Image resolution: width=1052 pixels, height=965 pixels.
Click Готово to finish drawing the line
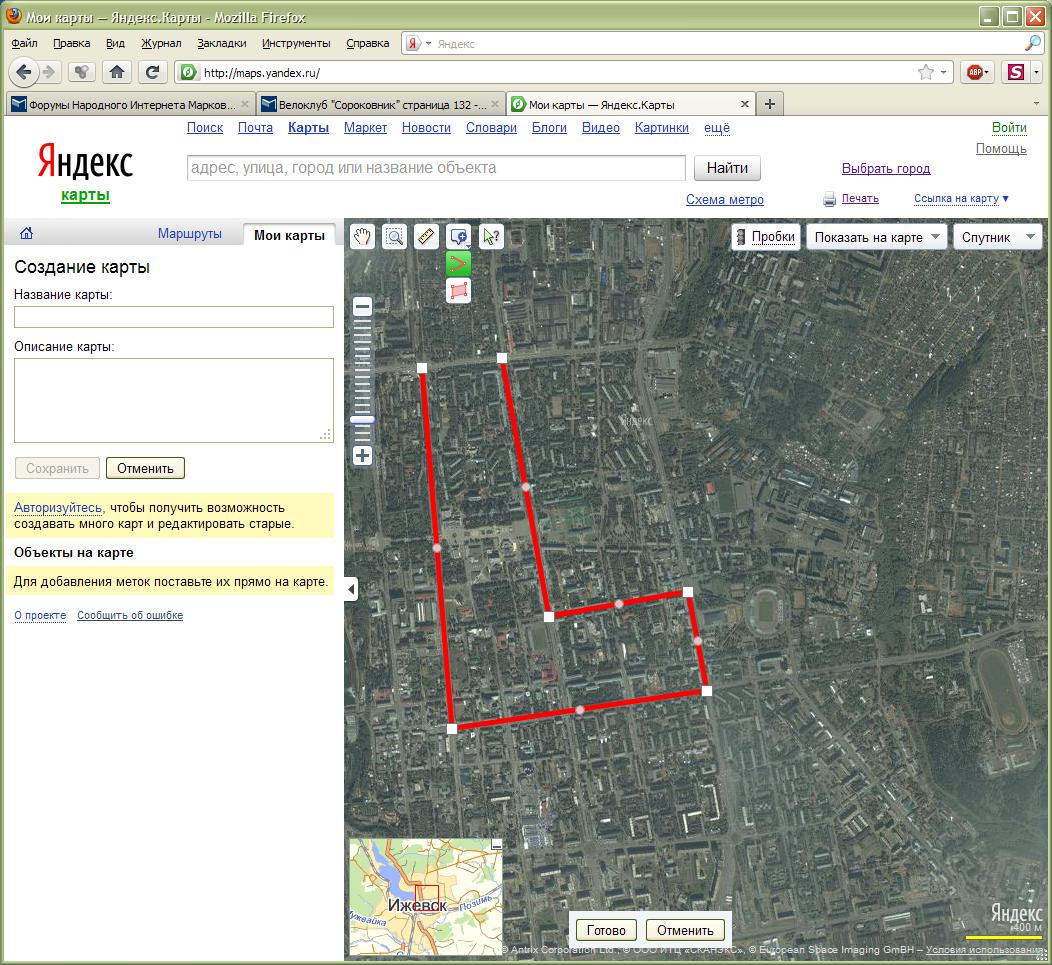[606, 930]
